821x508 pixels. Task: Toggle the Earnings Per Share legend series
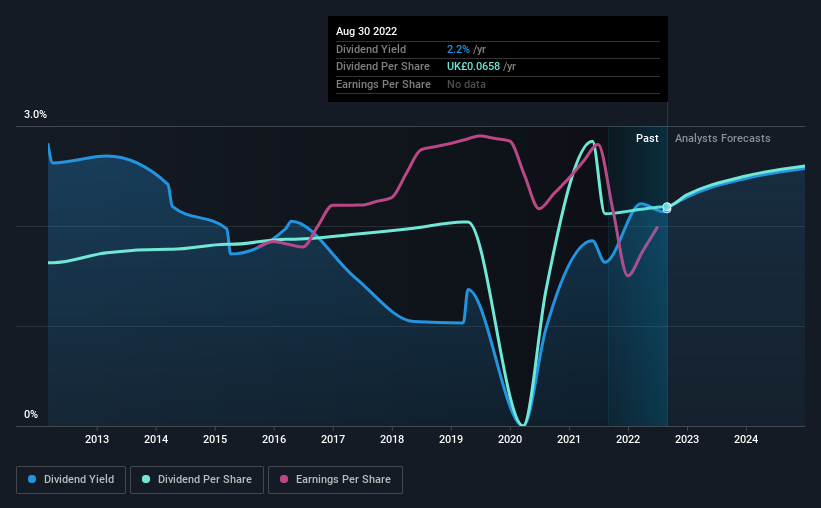tap(335, 480)
